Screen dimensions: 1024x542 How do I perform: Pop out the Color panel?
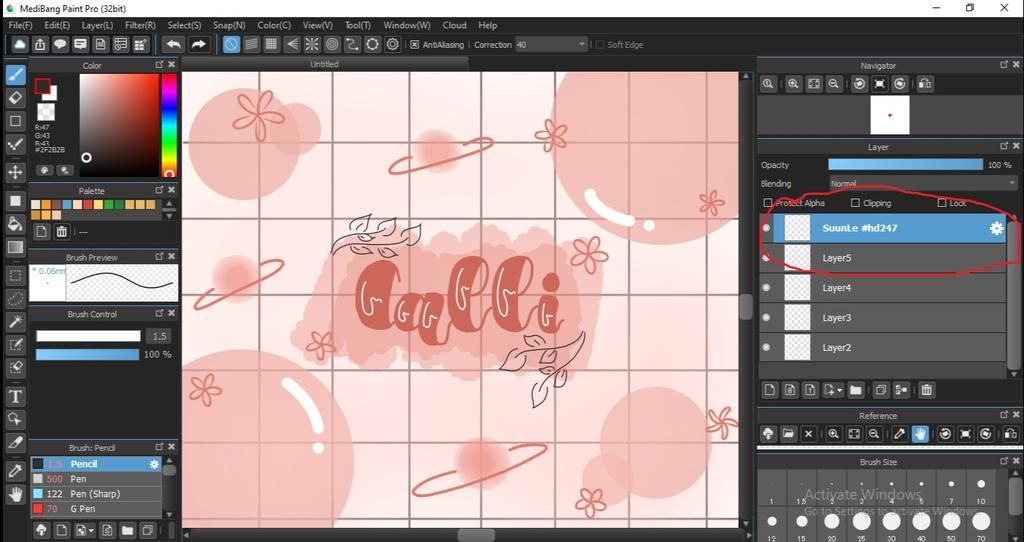tap(159, 65)
